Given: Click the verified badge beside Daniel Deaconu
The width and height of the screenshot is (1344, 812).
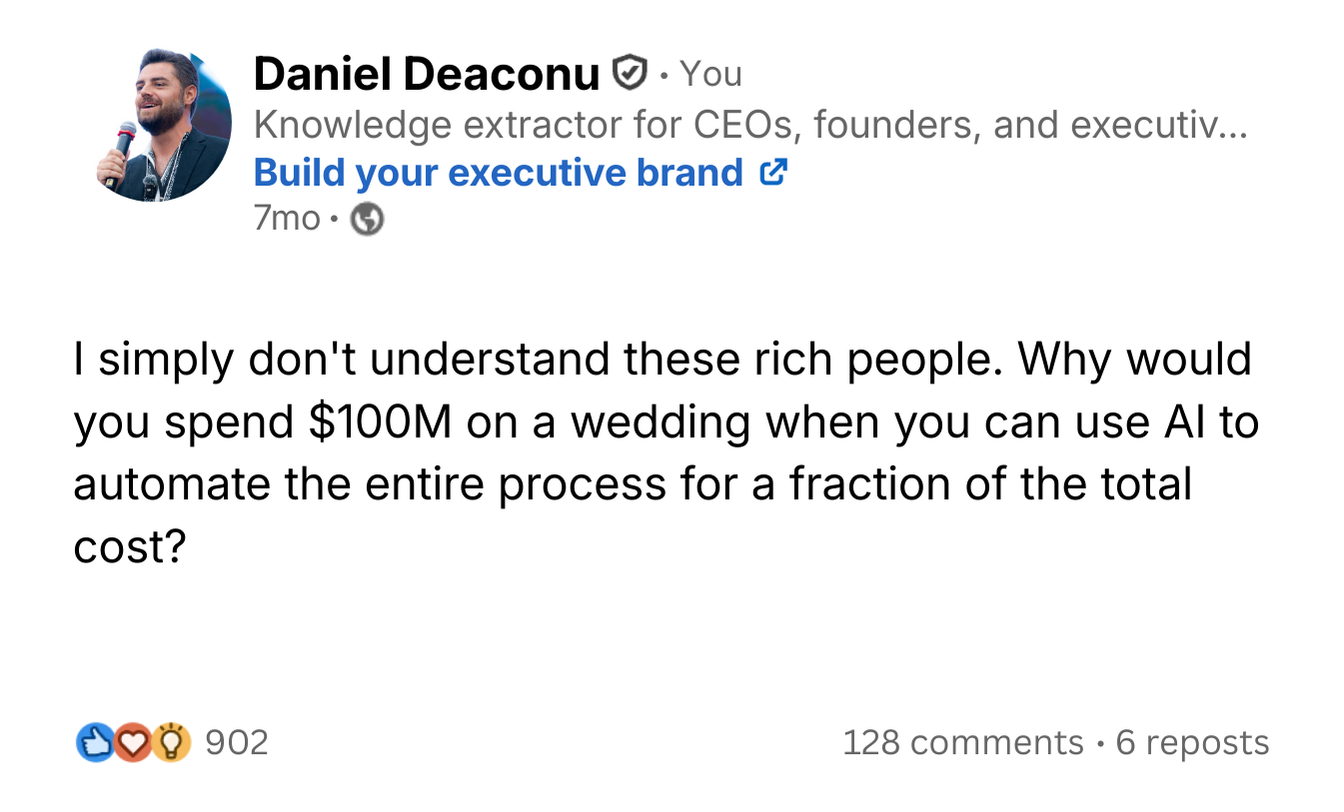Looking at the screenshot, I should click(628, 74).
